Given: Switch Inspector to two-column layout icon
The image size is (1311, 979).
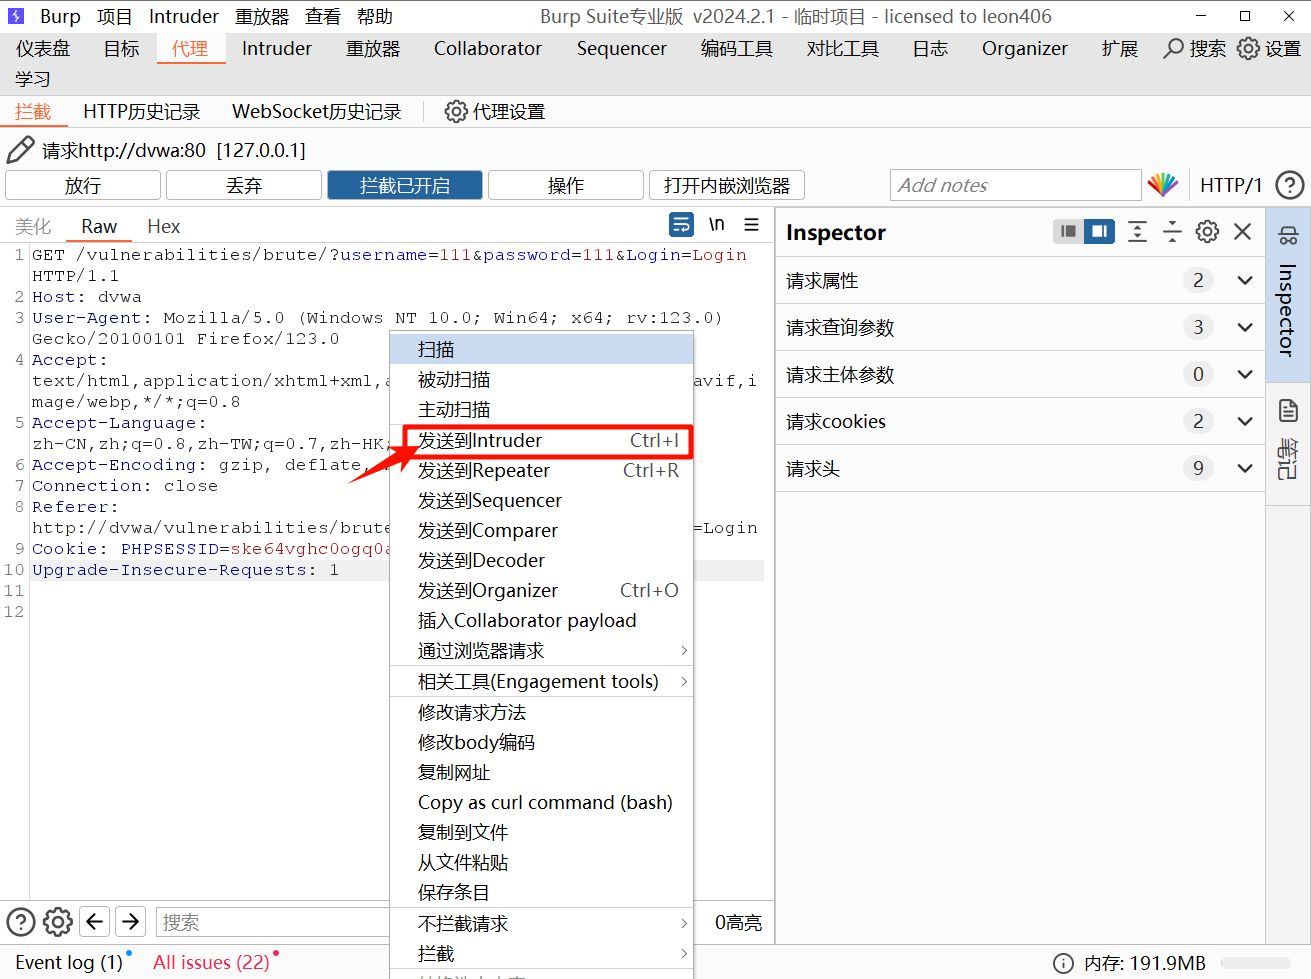Looking at the screenshot, I should [x=1099, y=232].
